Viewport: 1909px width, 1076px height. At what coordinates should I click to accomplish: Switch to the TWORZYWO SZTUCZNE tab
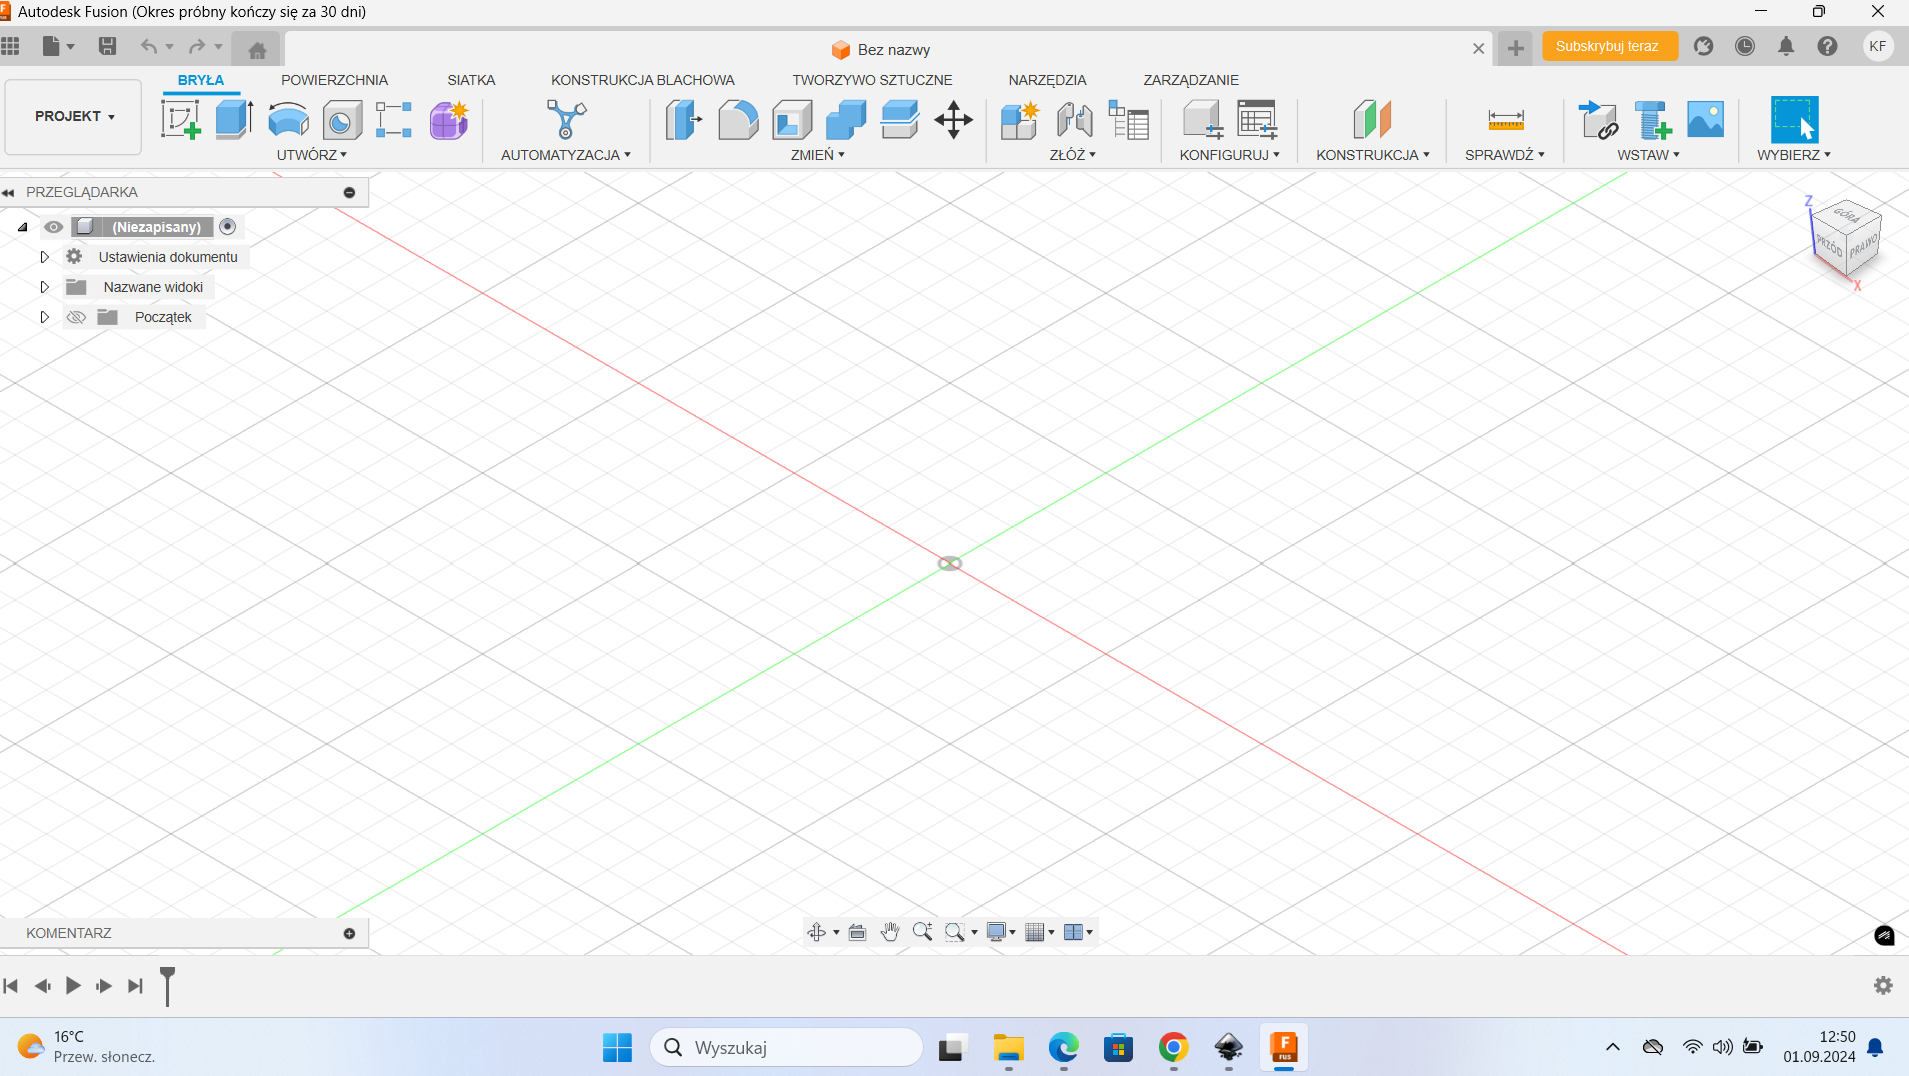872,80
